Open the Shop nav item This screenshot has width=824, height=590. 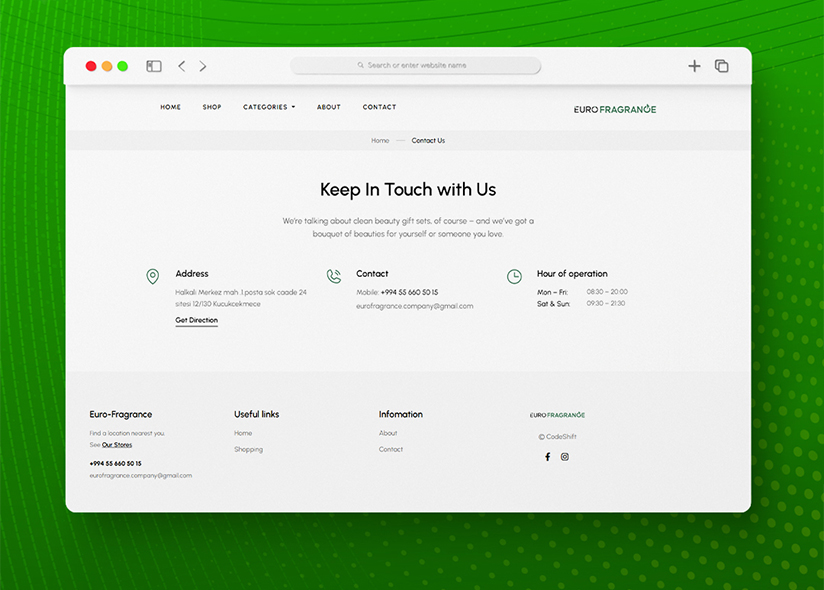point(212,107)
